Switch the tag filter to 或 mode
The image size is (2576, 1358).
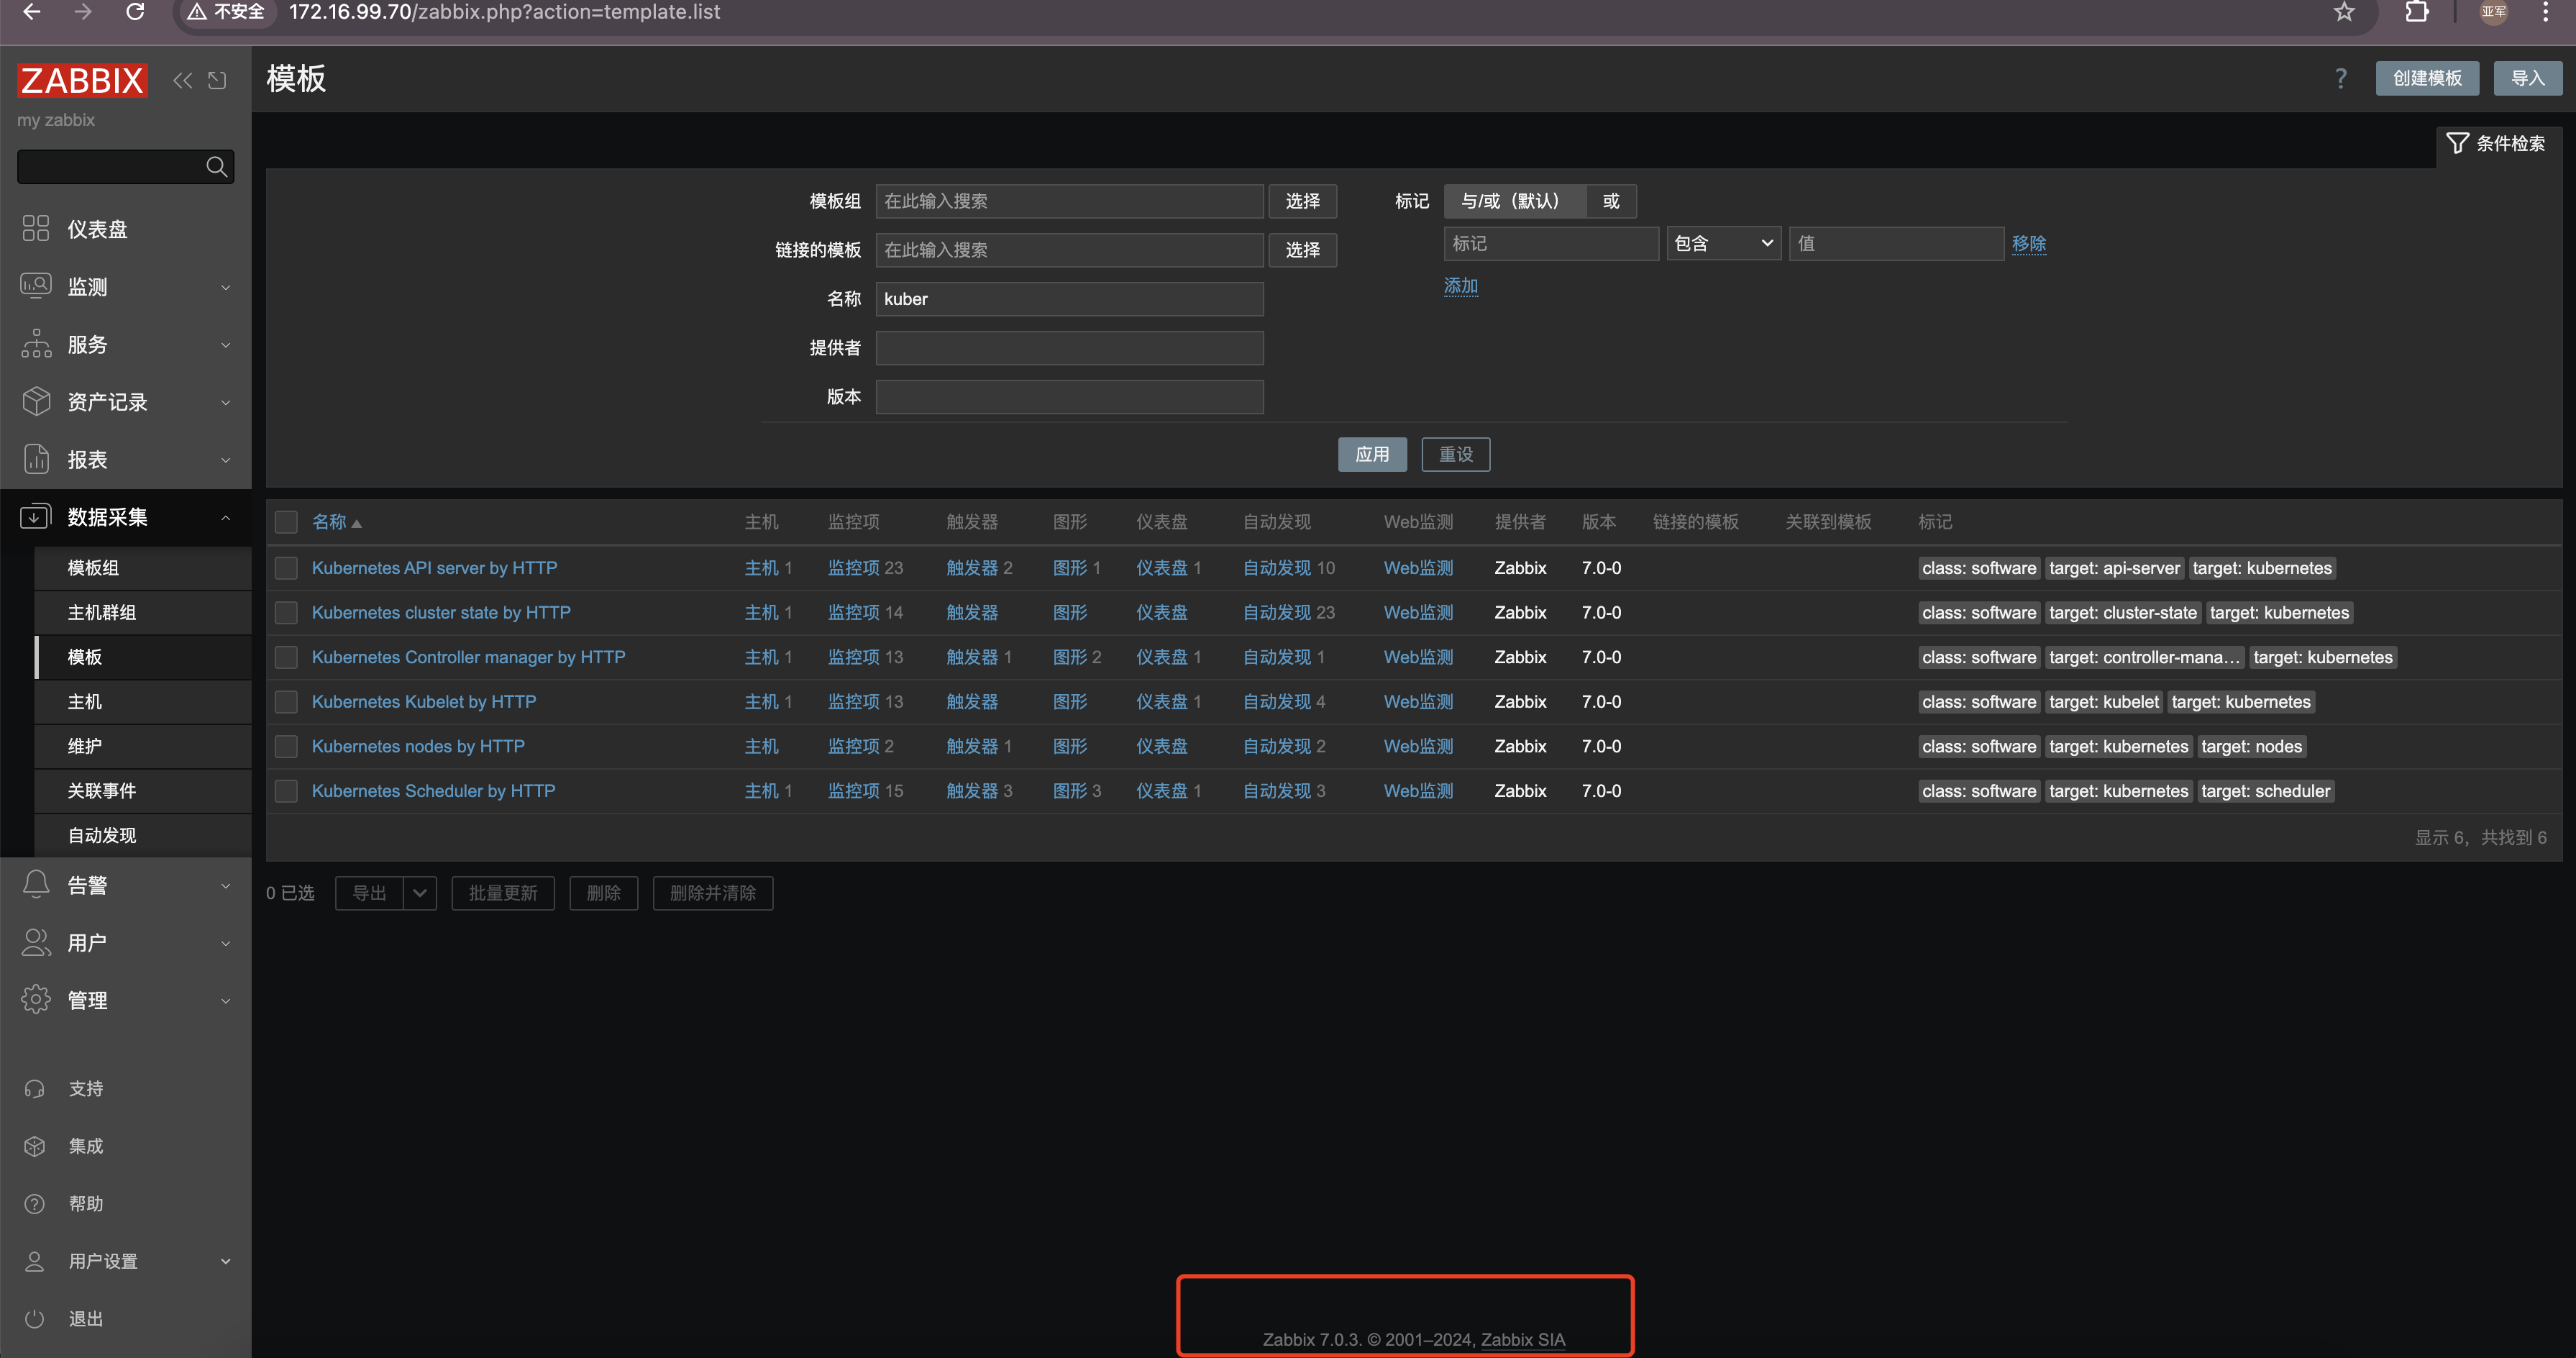(x=1611, y=201)
